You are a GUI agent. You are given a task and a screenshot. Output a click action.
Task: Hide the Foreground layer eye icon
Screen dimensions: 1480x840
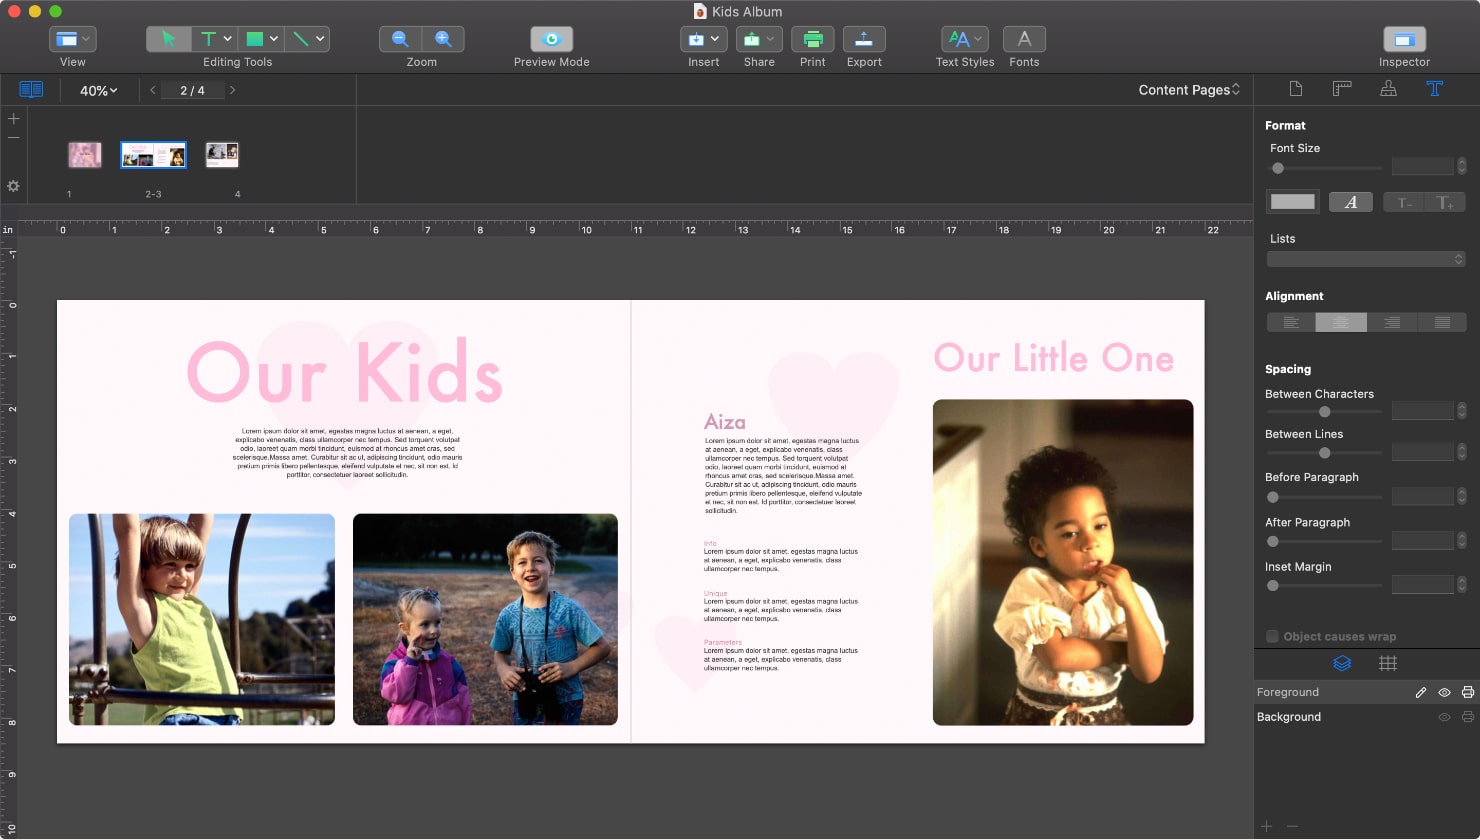point(1444,692)
